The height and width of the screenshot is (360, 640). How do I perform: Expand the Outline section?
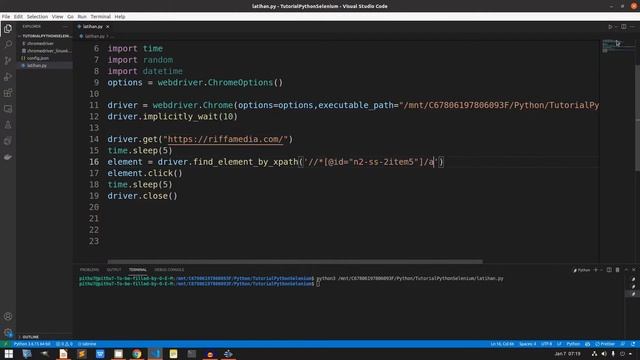pyautogui.click(x=30, y=337)
